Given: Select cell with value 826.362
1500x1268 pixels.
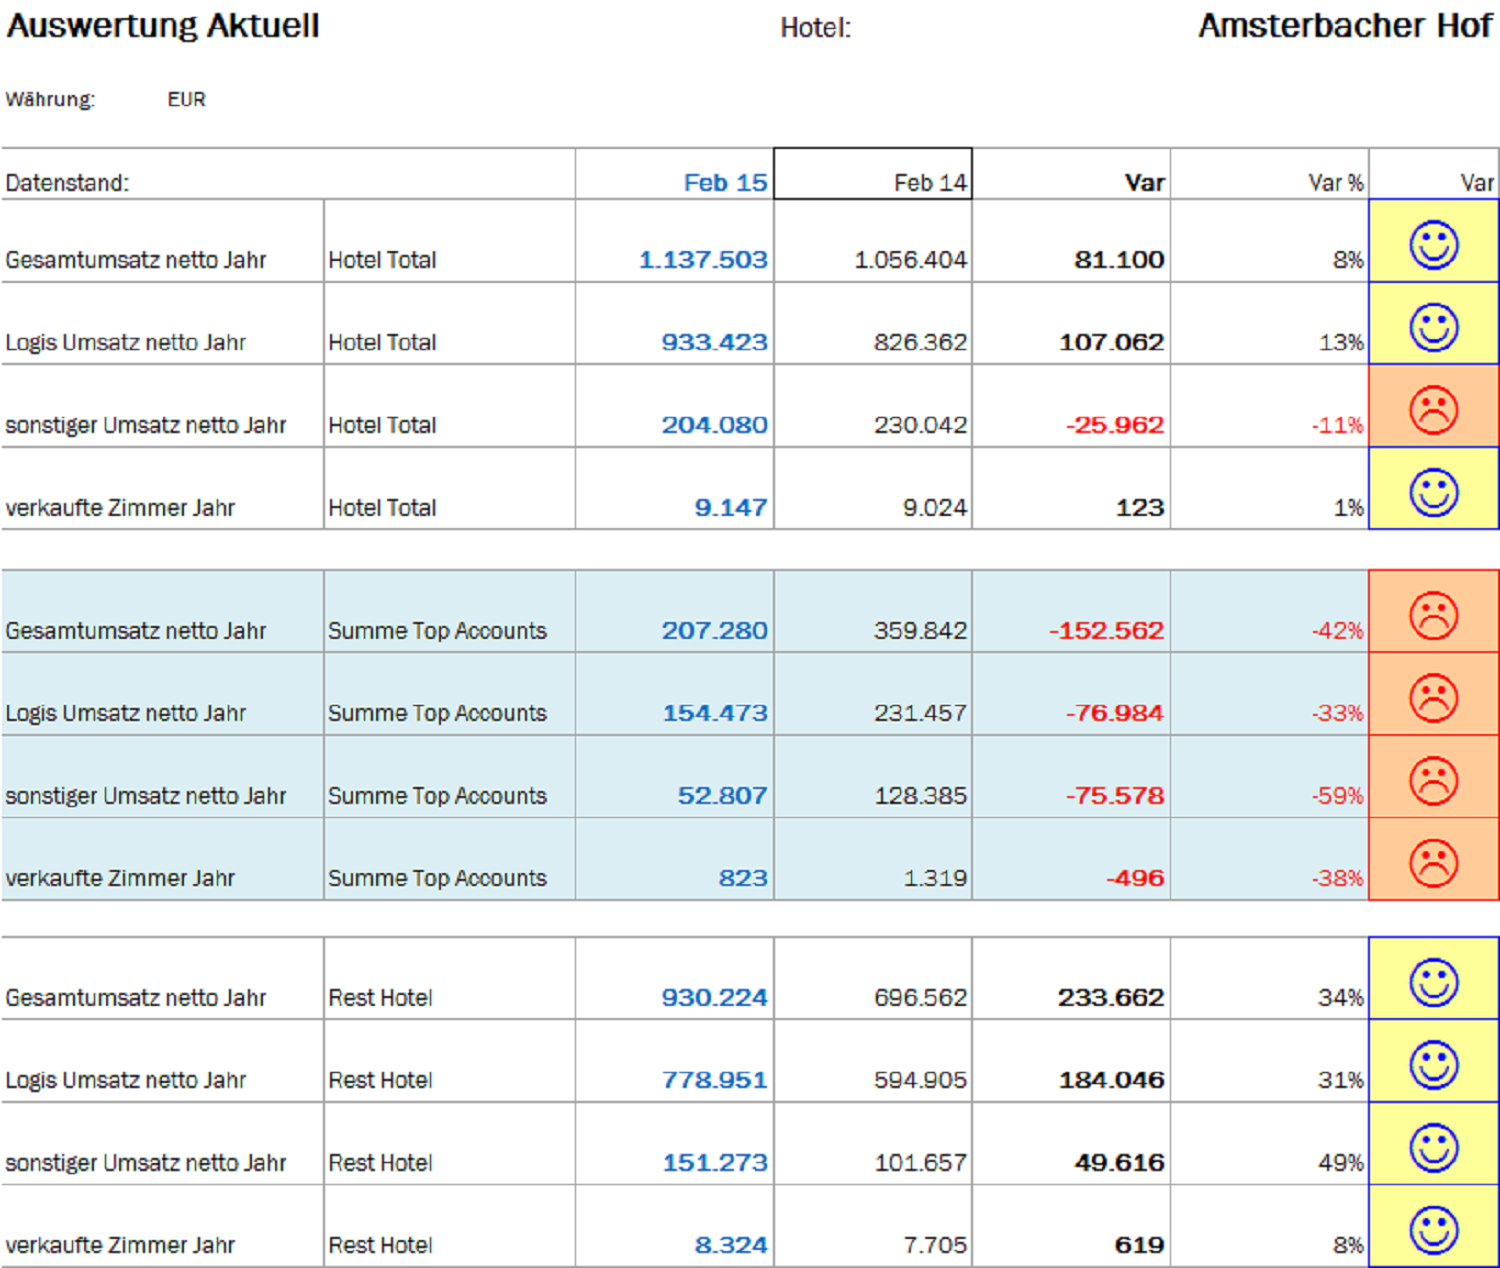Looking at the screenshot, I should pyautogui.click(x=873, y=324).
